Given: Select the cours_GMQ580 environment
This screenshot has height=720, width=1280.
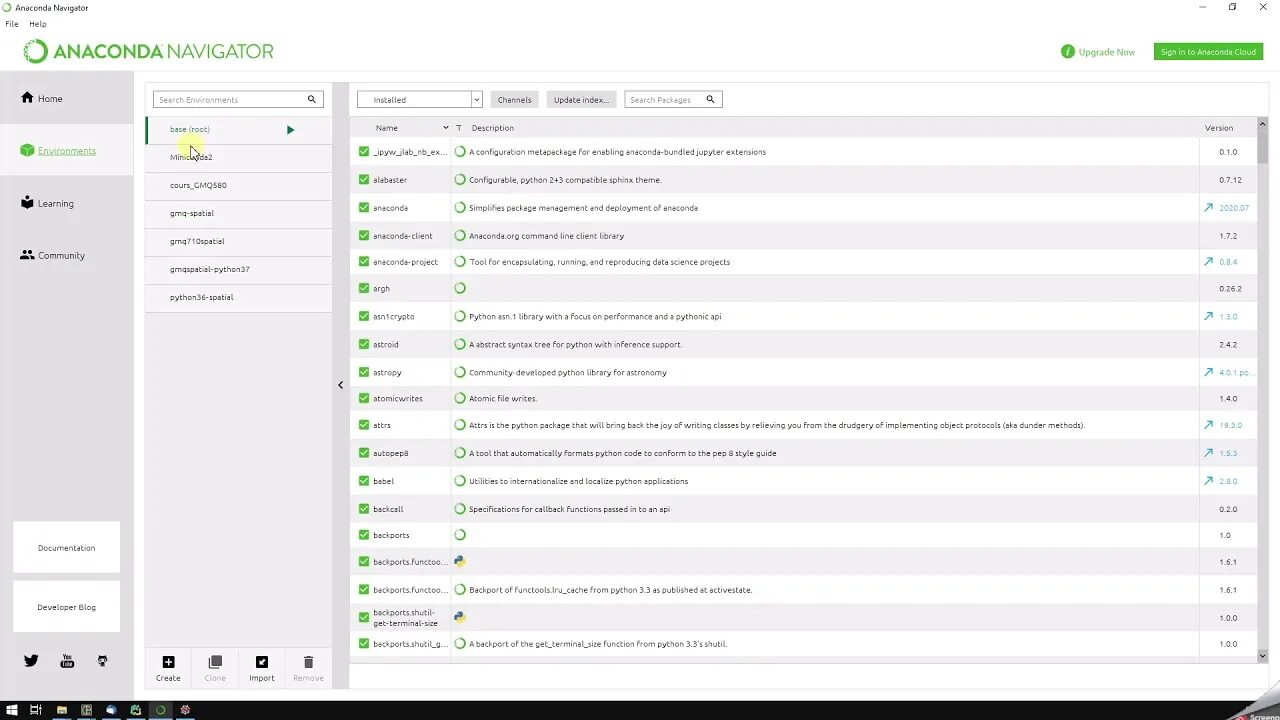Looking at the screenshot, I should (x=239, y=185).
